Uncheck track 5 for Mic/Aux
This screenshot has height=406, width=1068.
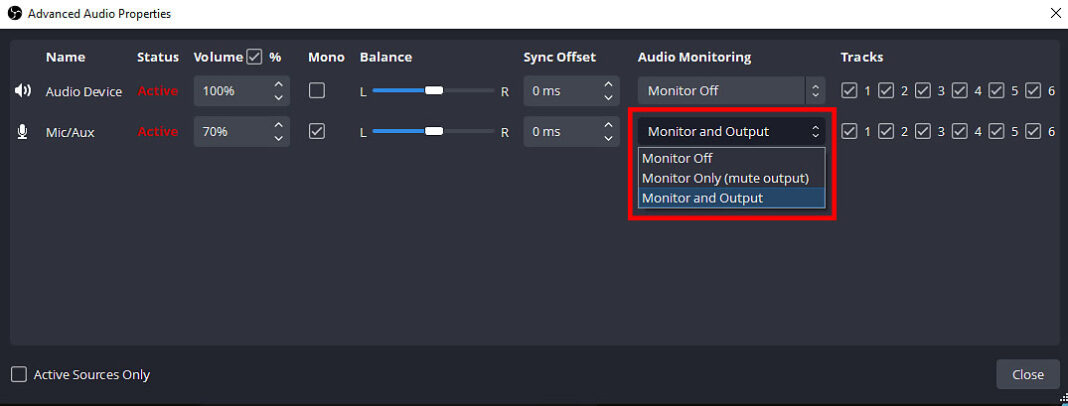[x=996, y=131]
